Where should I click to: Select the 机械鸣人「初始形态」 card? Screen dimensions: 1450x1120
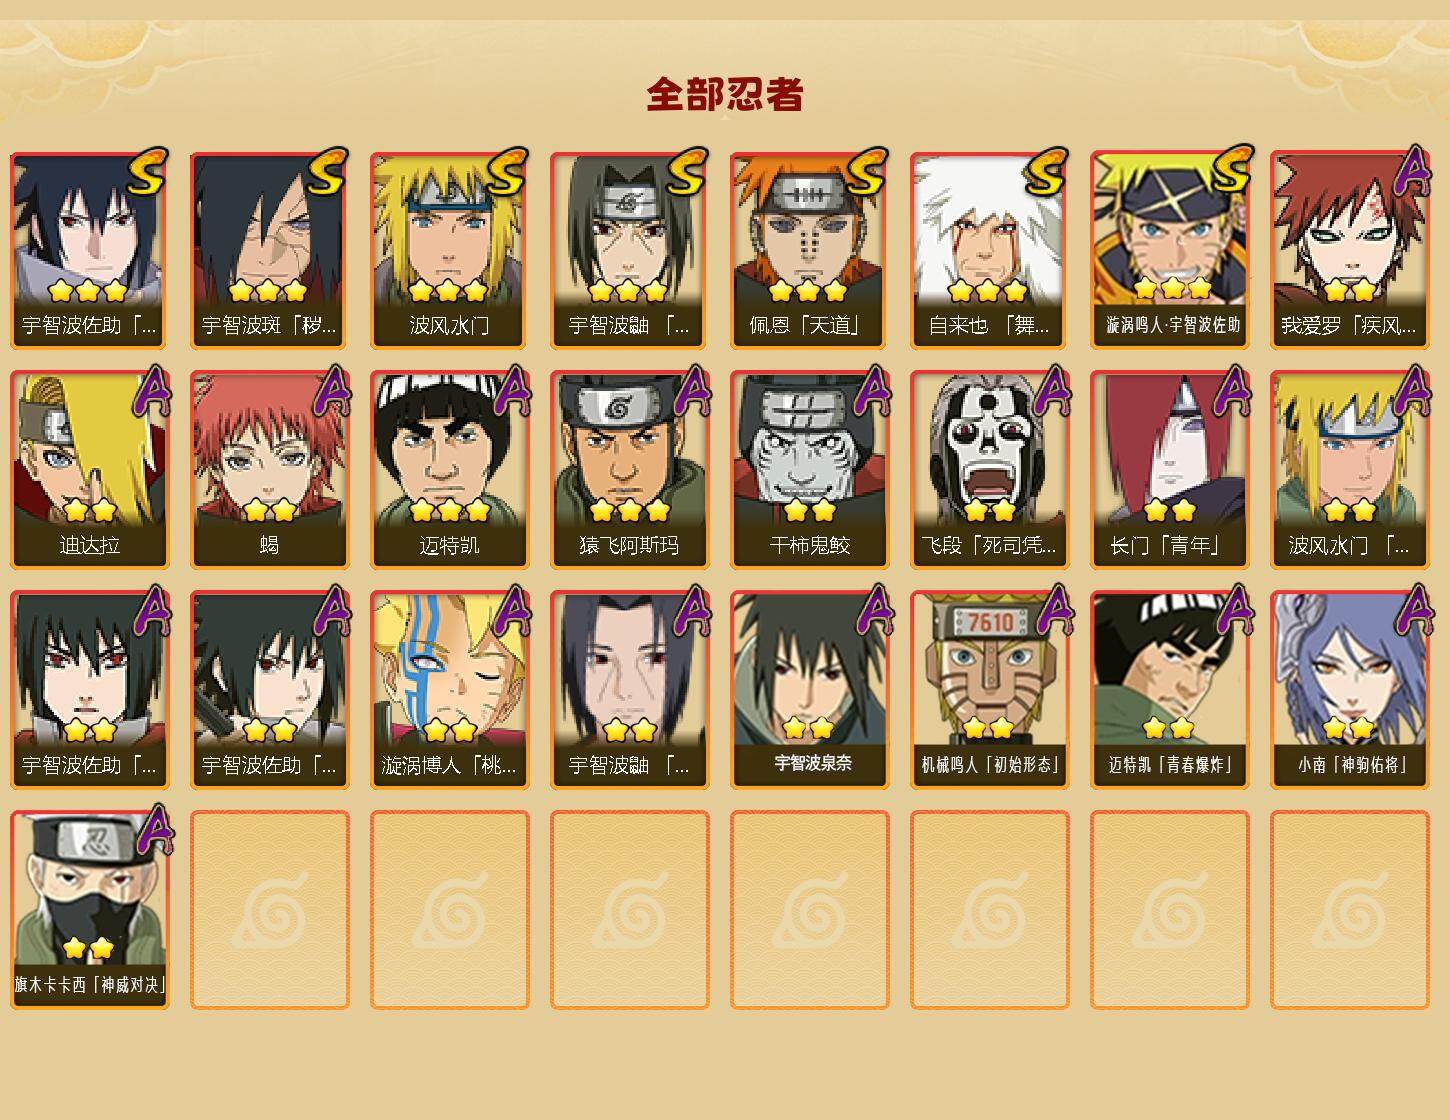[989, 690]
